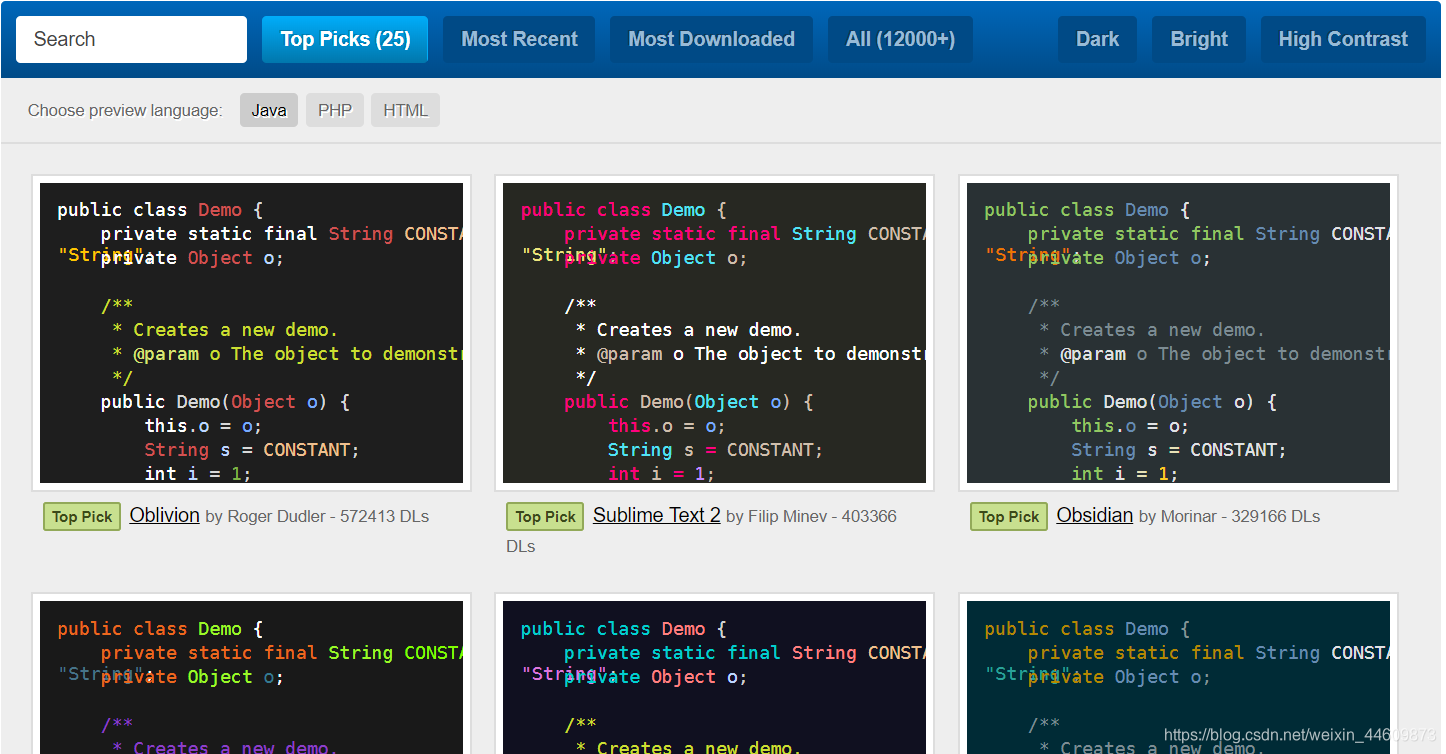Open the Sublime Text 2 preview thumbnail
The image size is (1446, 754).
[x=714, y=333]
